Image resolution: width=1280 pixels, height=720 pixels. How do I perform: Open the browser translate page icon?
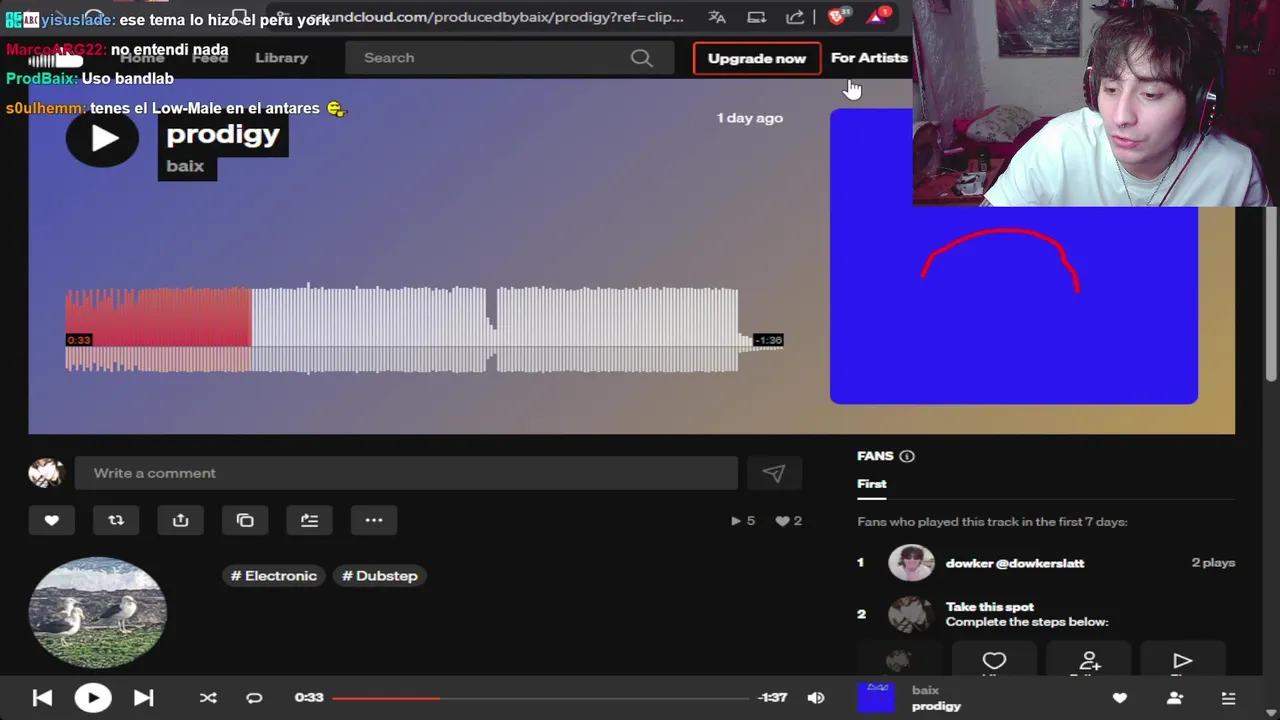[x=717, y=17]
